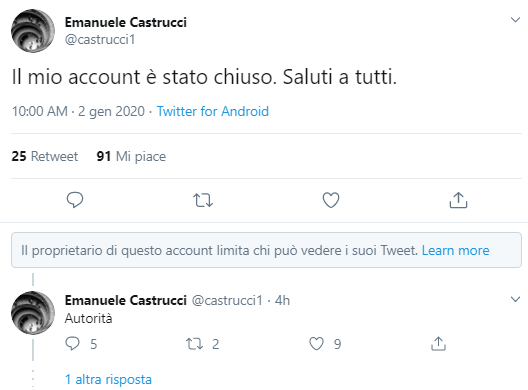Share the main tweet via upload icon
Viewport: 528px width, 390px height.
(458, 200)
